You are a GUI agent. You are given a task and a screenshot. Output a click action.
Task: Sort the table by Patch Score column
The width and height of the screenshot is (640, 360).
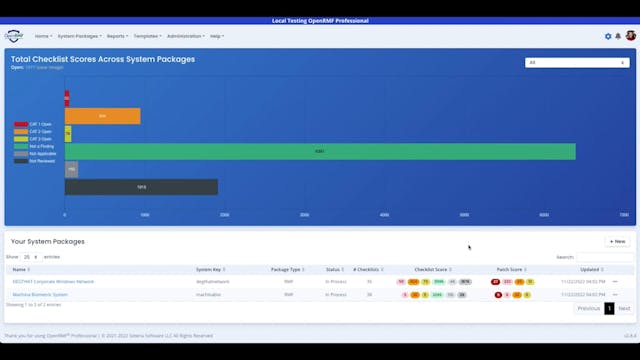coord(511,269)
